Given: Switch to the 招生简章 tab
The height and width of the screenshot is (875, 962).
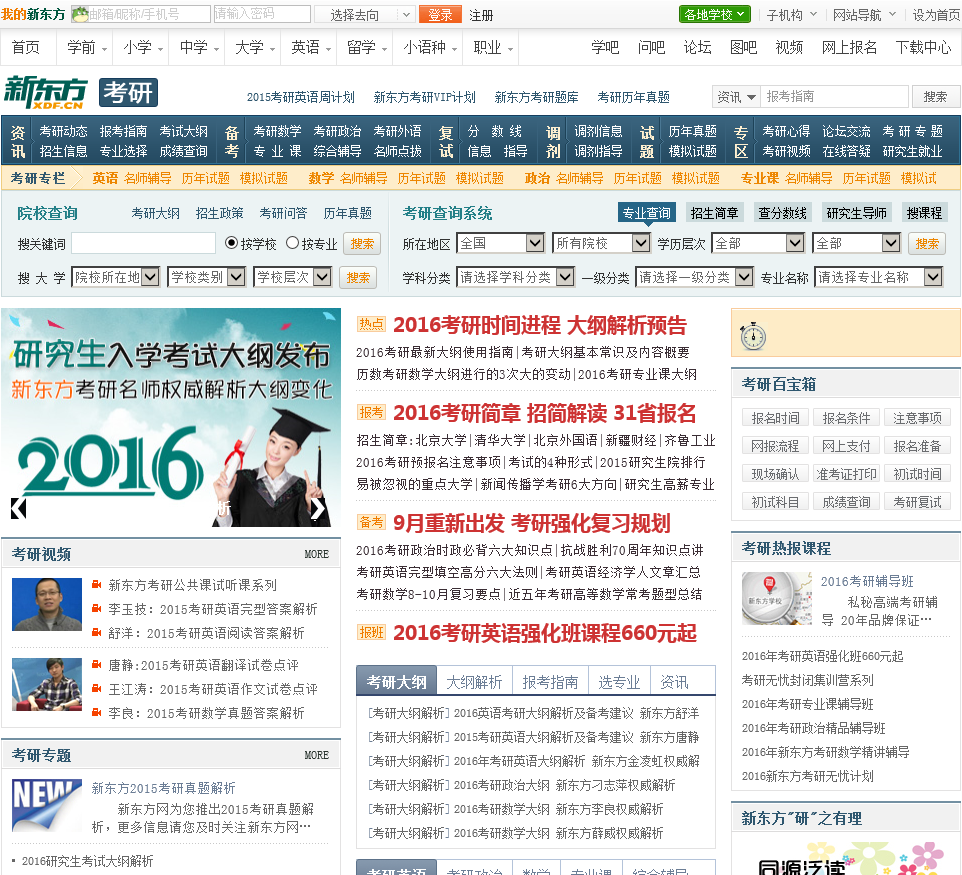Looking at the screenshot, I should pos(714,213).
